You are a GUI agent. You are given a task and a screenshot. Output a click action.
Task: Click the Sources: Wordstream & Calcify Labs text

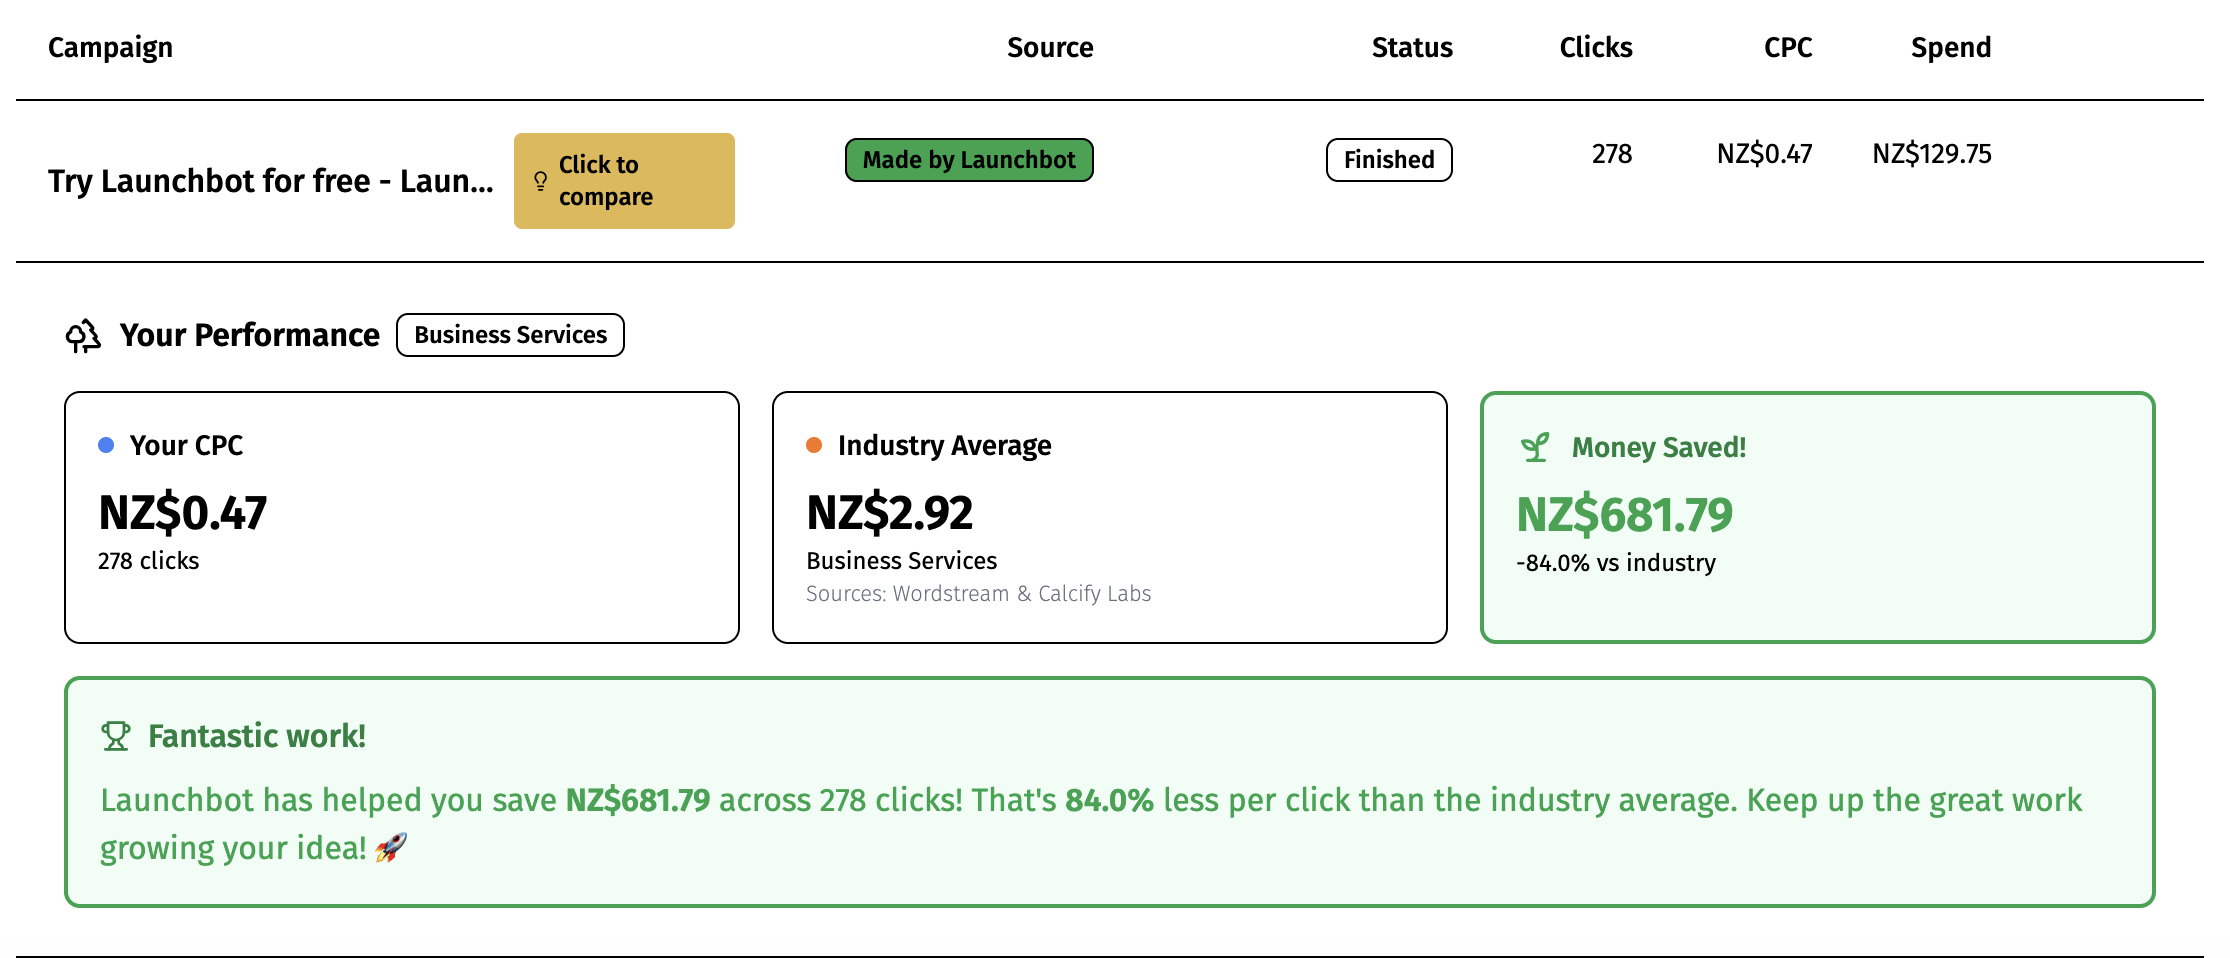(978, 594)
